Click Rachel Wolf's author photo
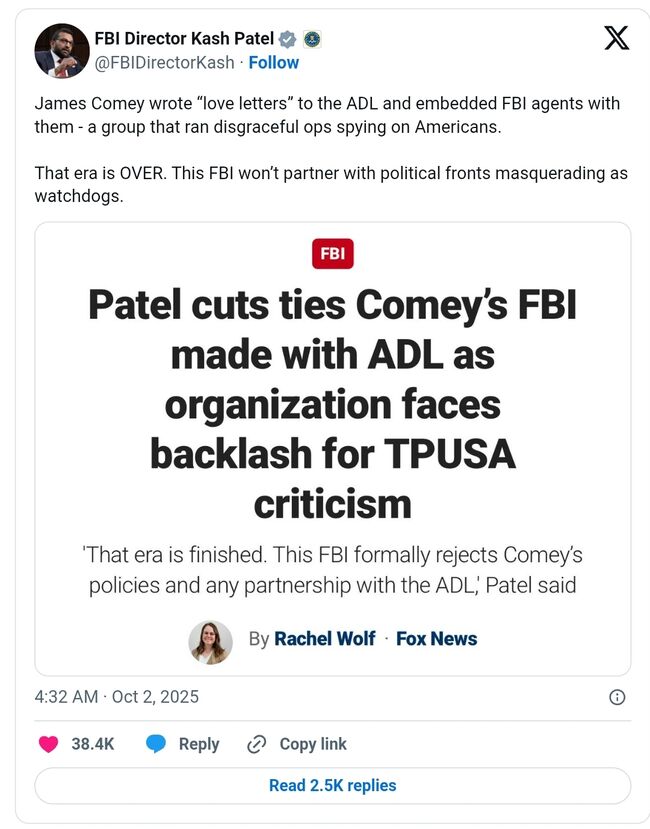Viewport: 650px width, 829px height. (210, 641)
